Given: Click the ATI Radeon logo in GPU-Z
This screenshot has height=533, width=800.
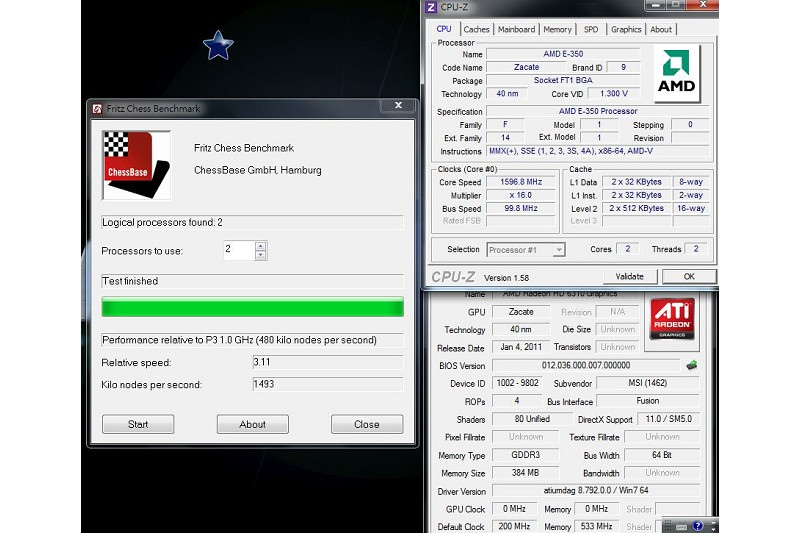Looking at the screenshot, I should 672,319.
